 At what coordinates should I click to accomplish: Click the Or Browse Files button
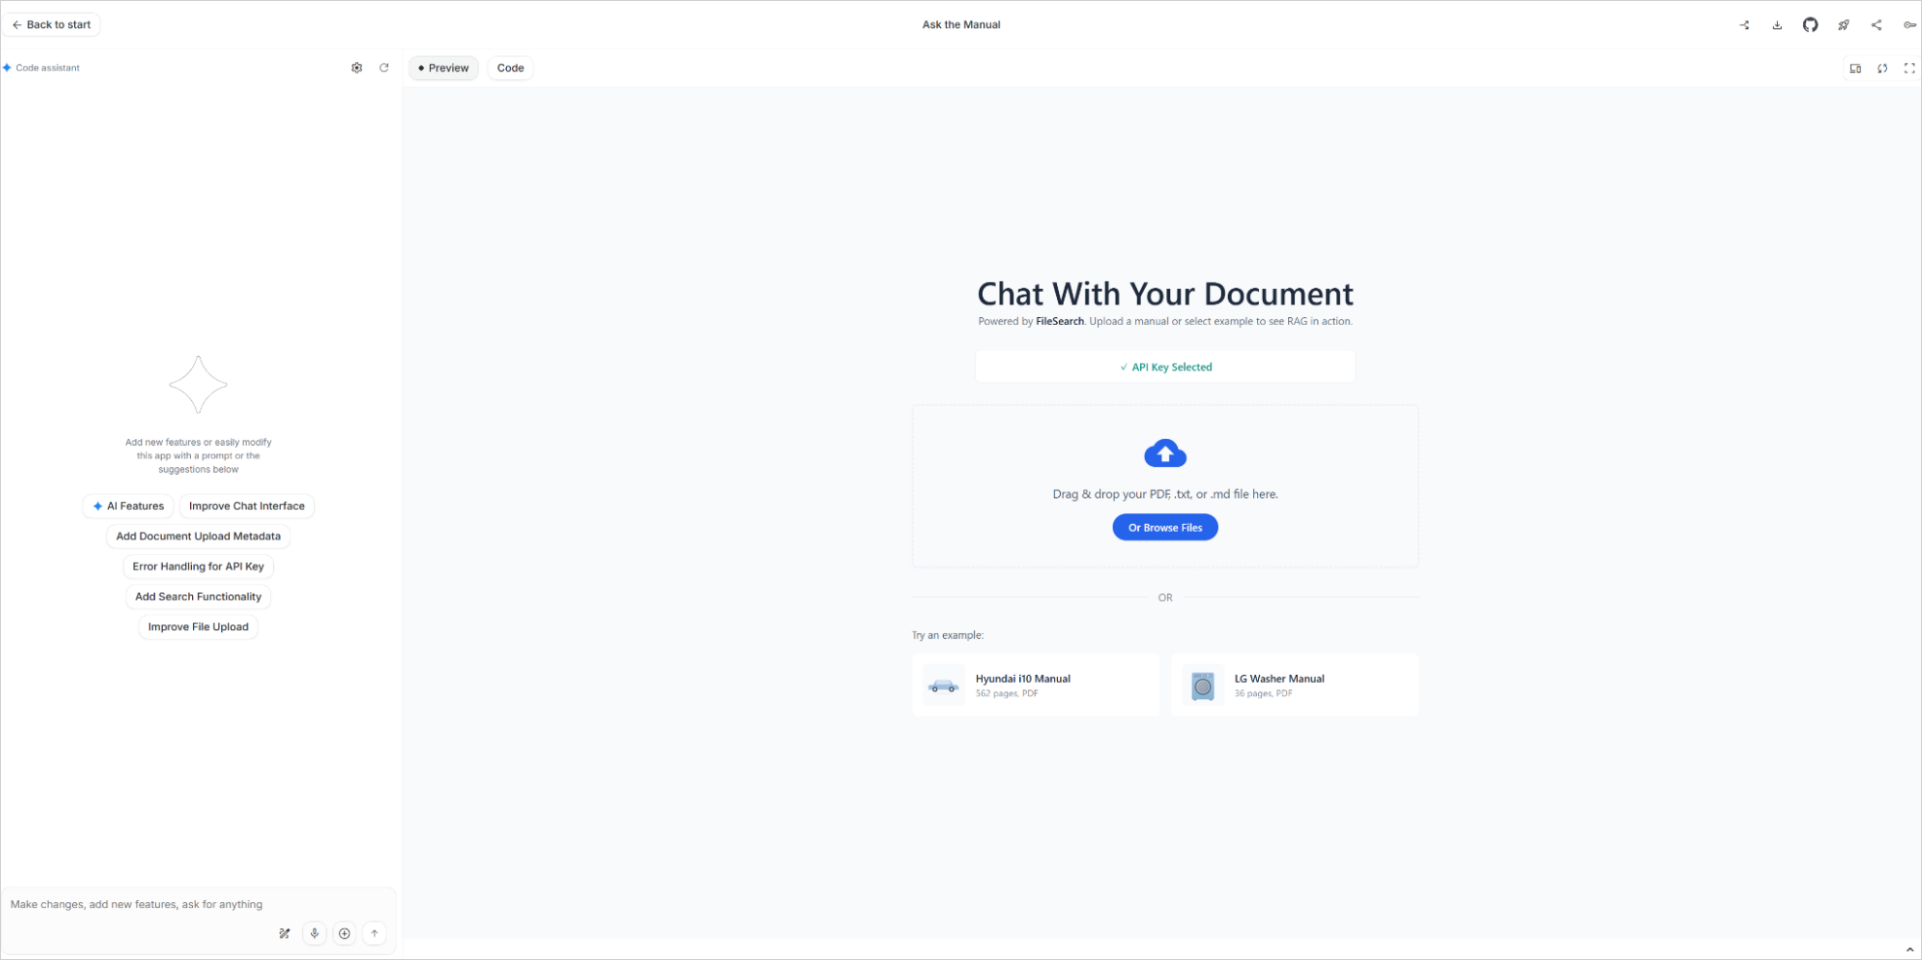1164,527
